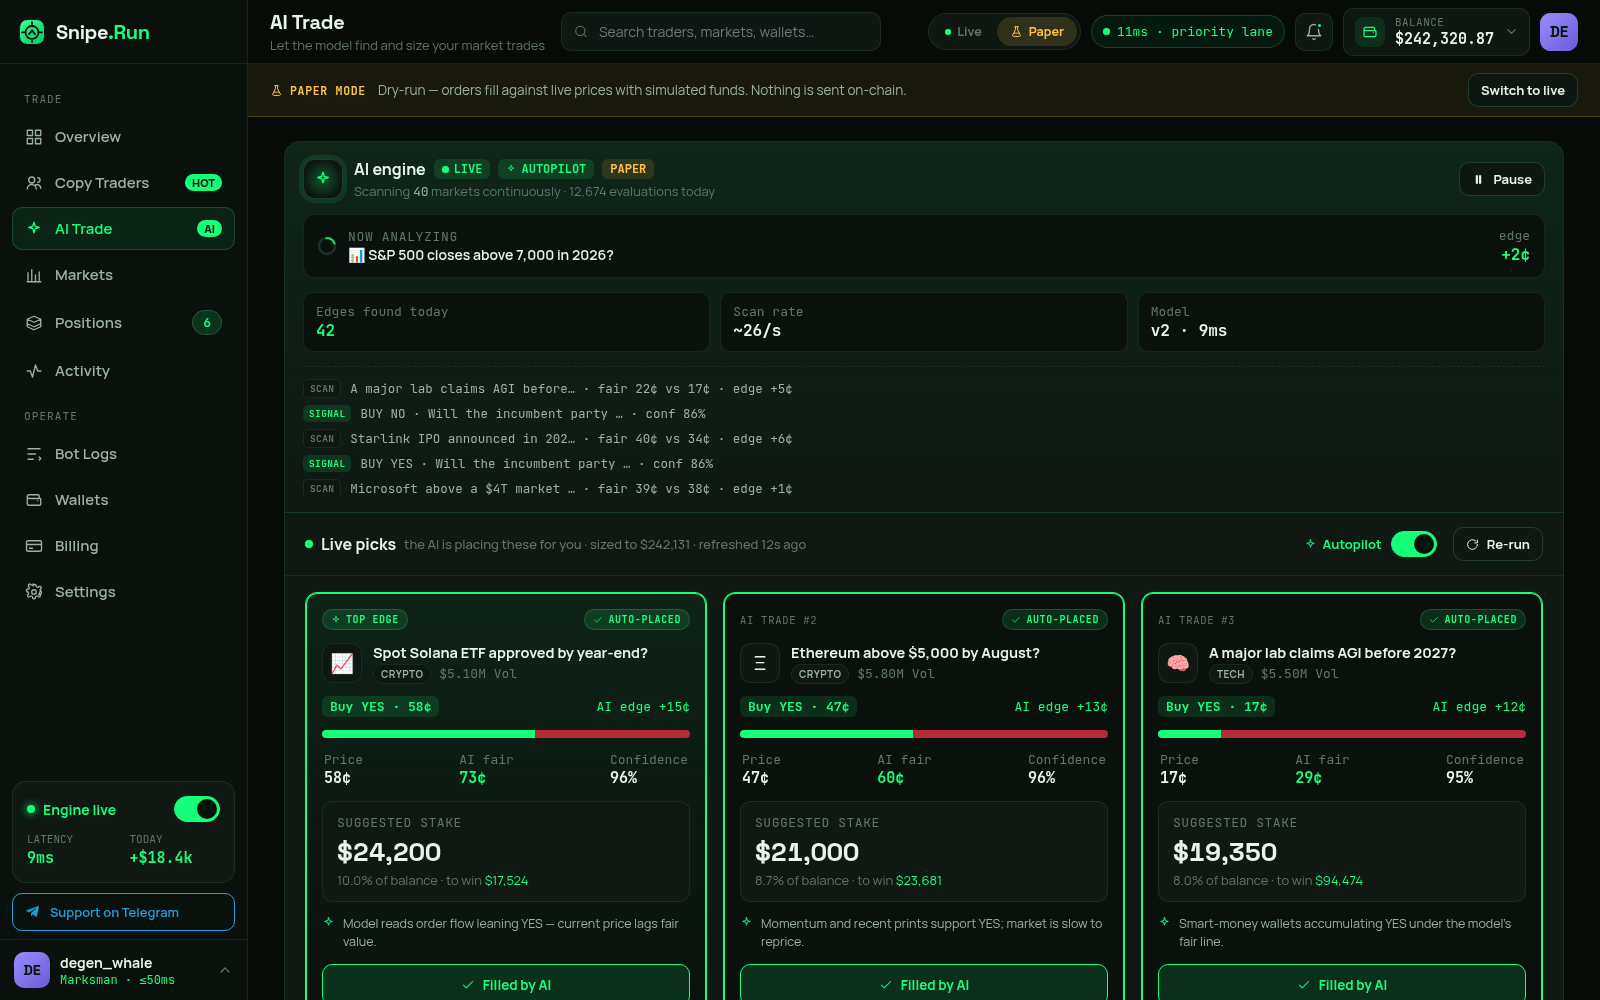Click the AUTOPILOT badge

[x=546, y=169]
